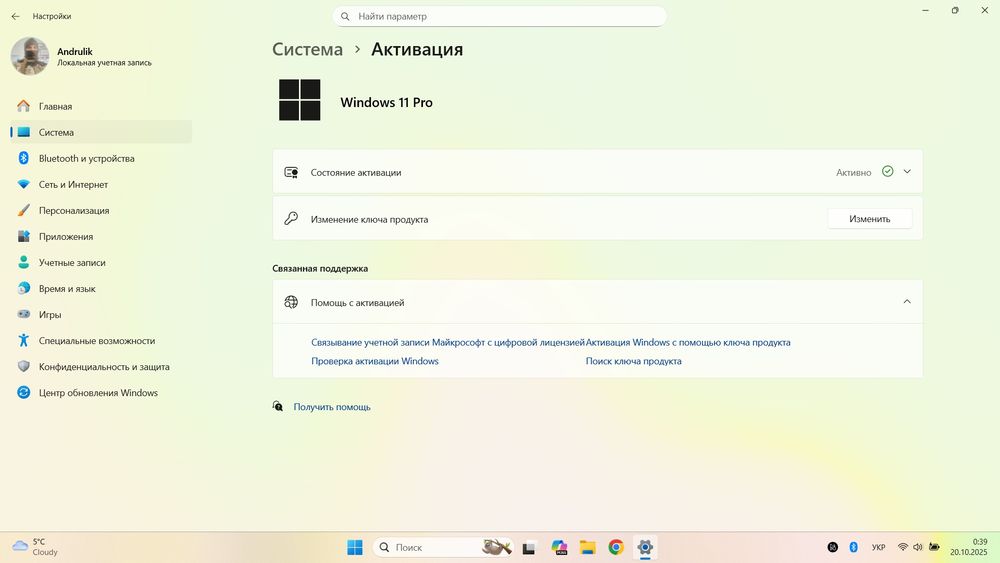Open Google Chrome from the taskbar
1000x563 pixels.
(616, 547)
